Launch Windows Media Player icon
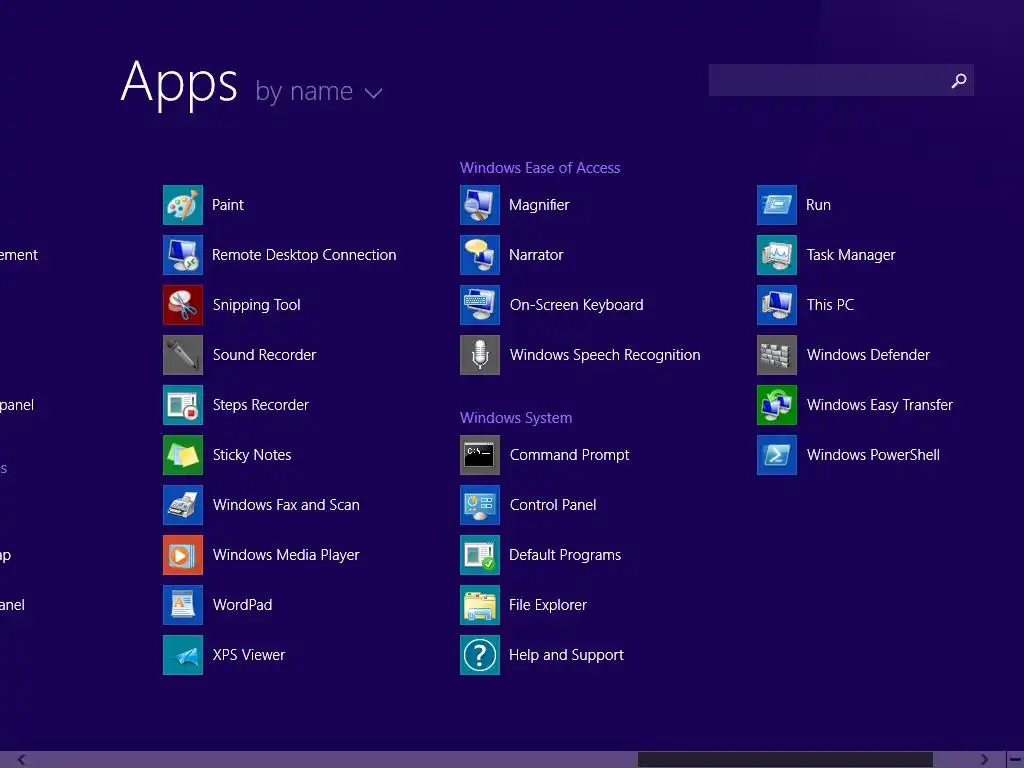The height and width of the screenshot is (768, 1024). tap(183, 555)
